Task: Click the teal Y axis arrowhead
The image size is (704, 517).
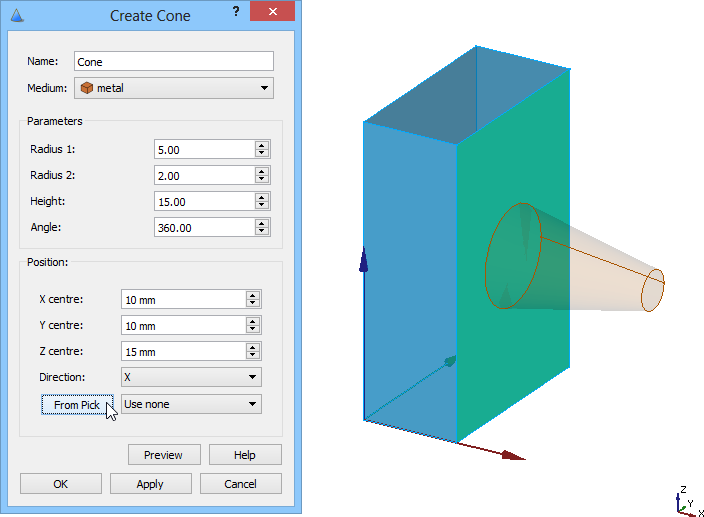Action: click(450, 361)
